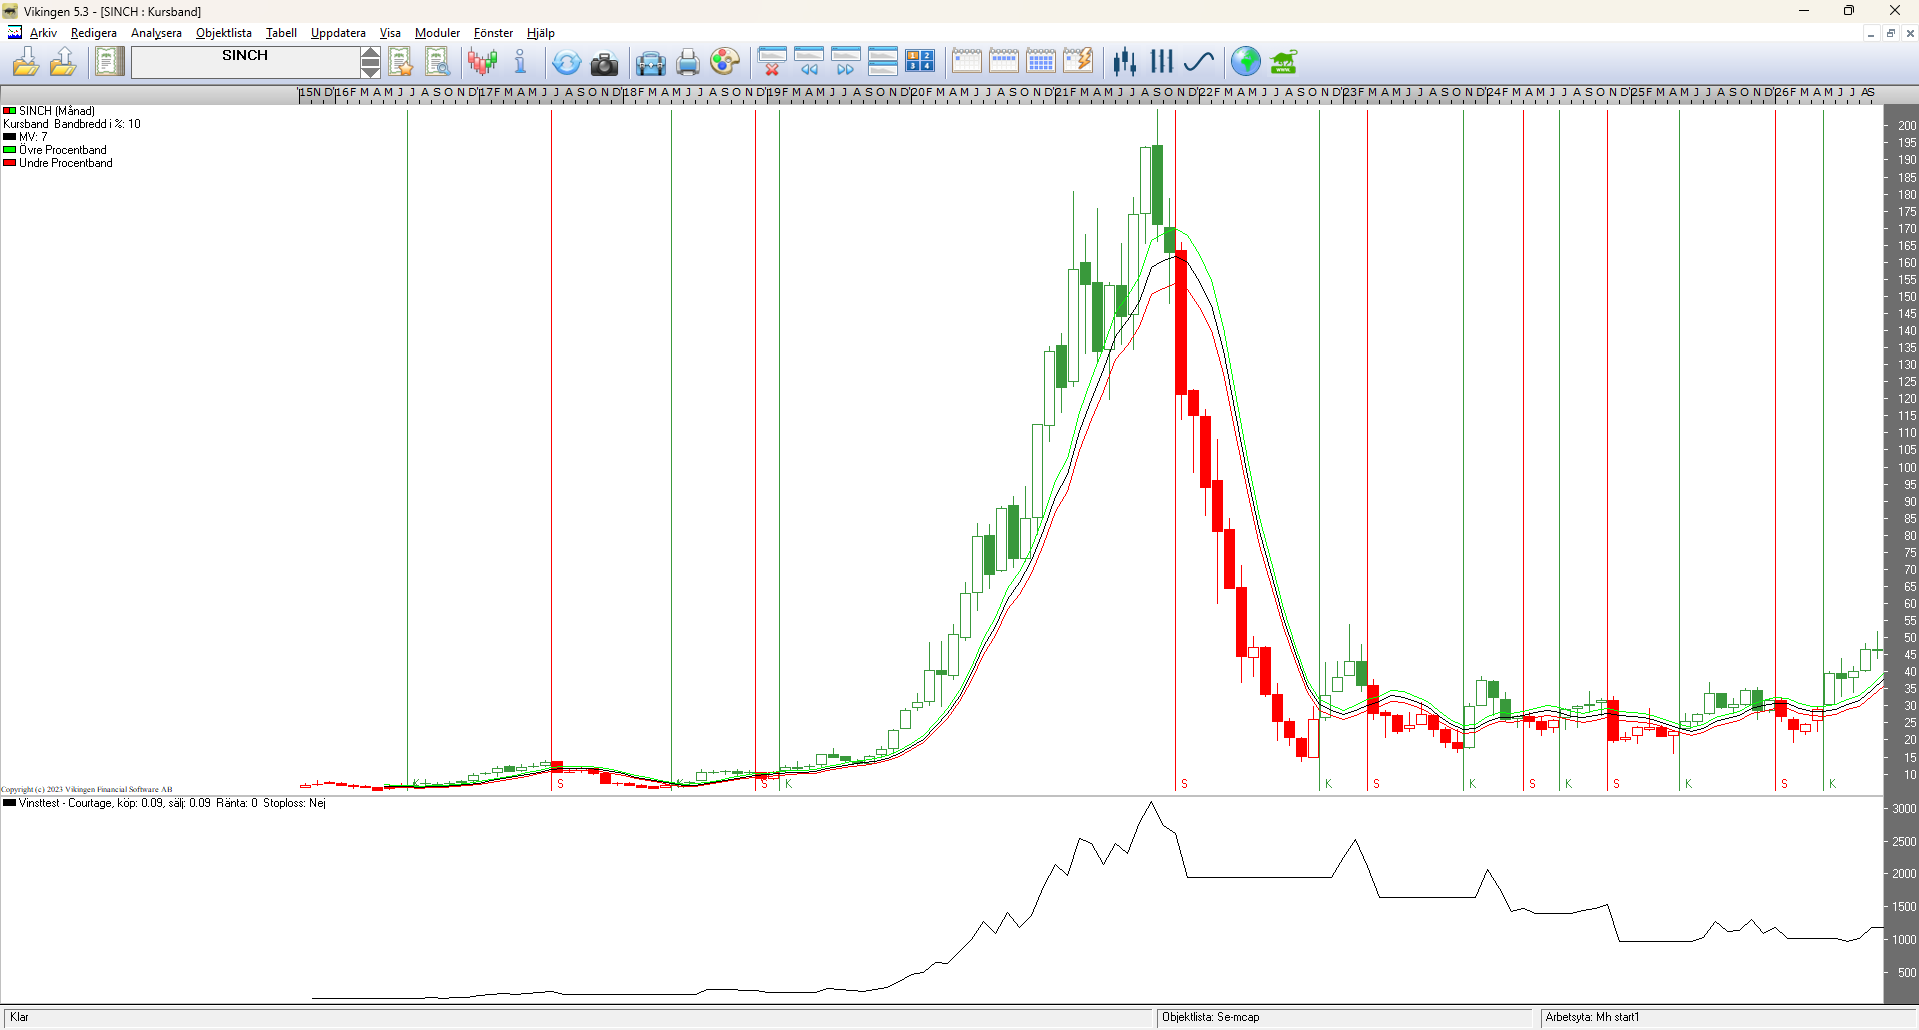Click the Objektlista: Se-mcap status entry

point(1210,1017)
